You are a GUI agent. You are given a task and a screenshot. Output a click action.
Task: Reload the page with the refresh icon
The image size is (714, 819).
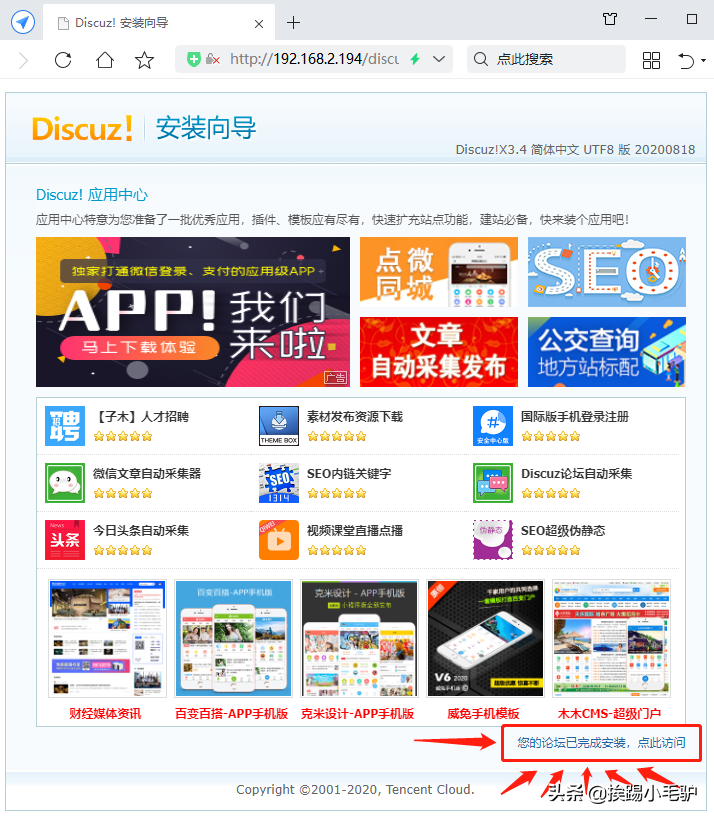63,60
